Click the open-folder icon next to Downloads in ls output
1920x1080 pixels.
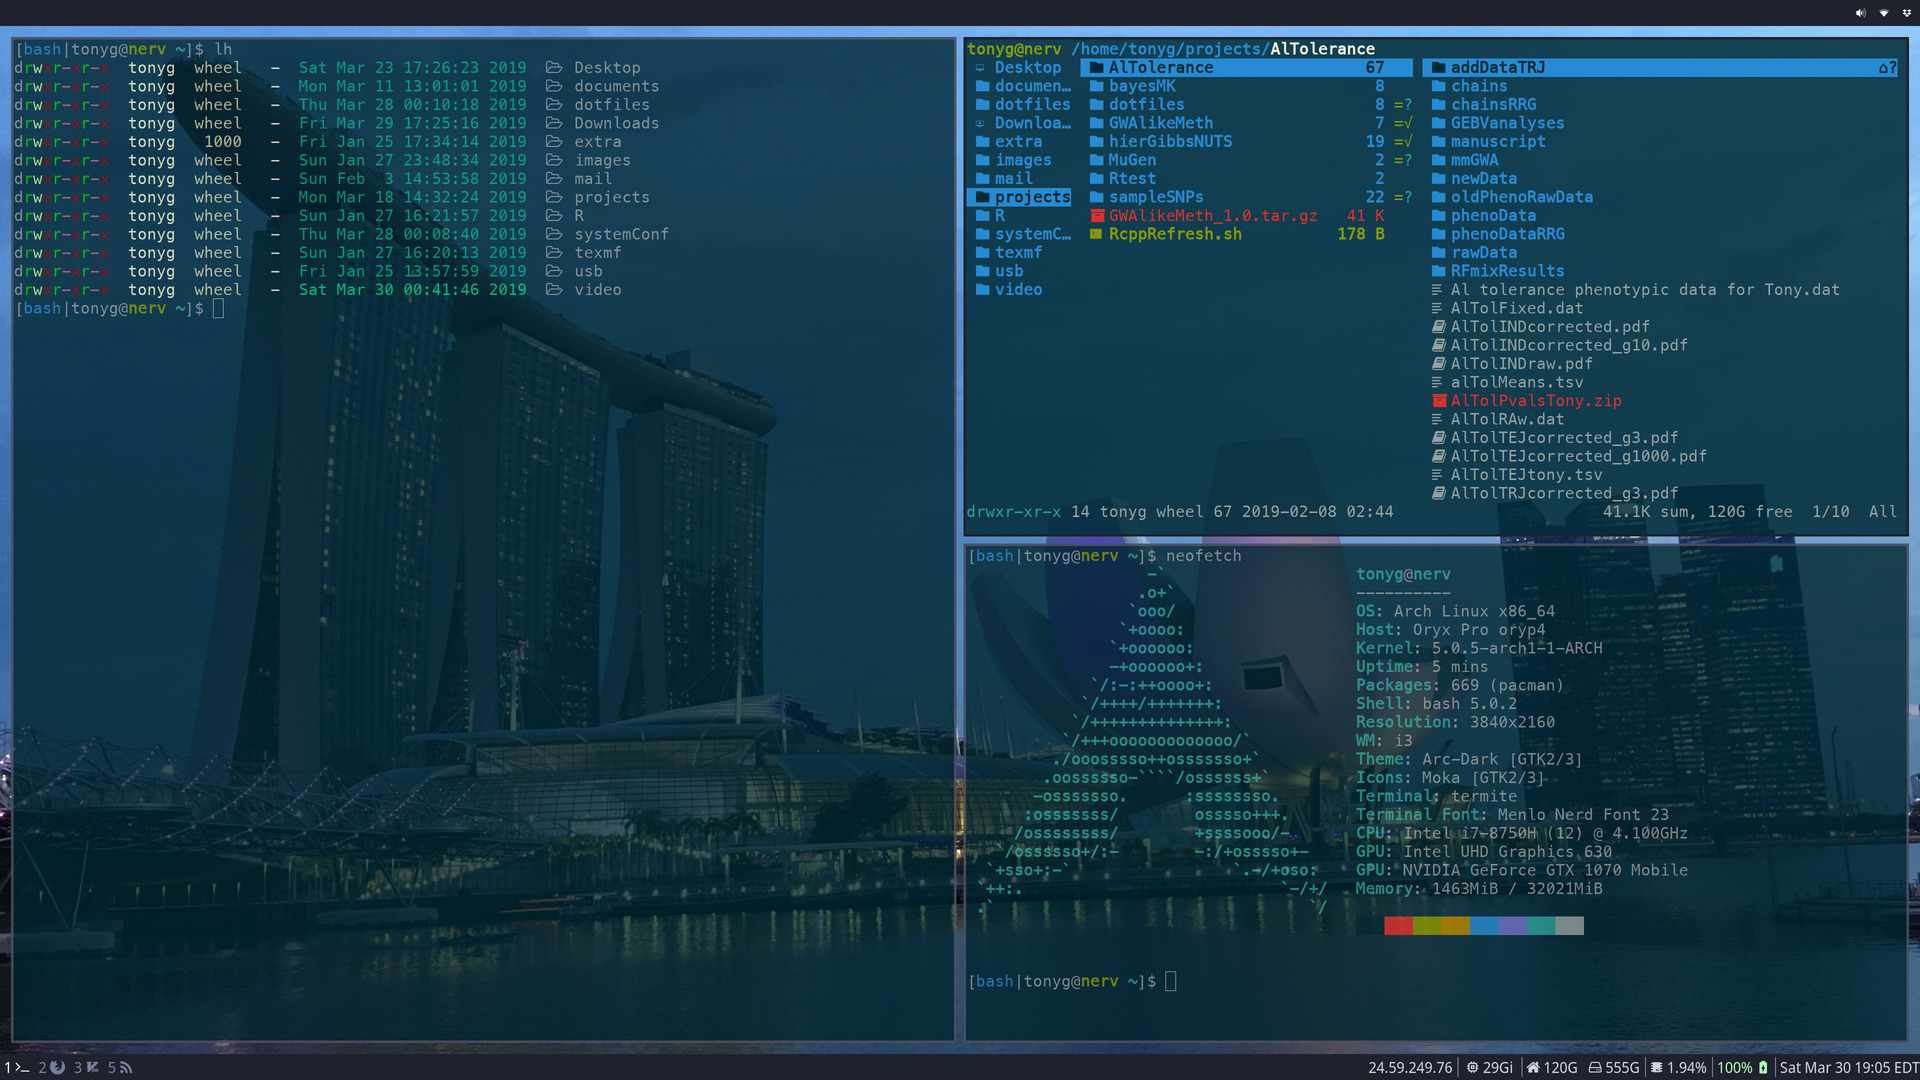pyautogui.click(x=553, y=123)
